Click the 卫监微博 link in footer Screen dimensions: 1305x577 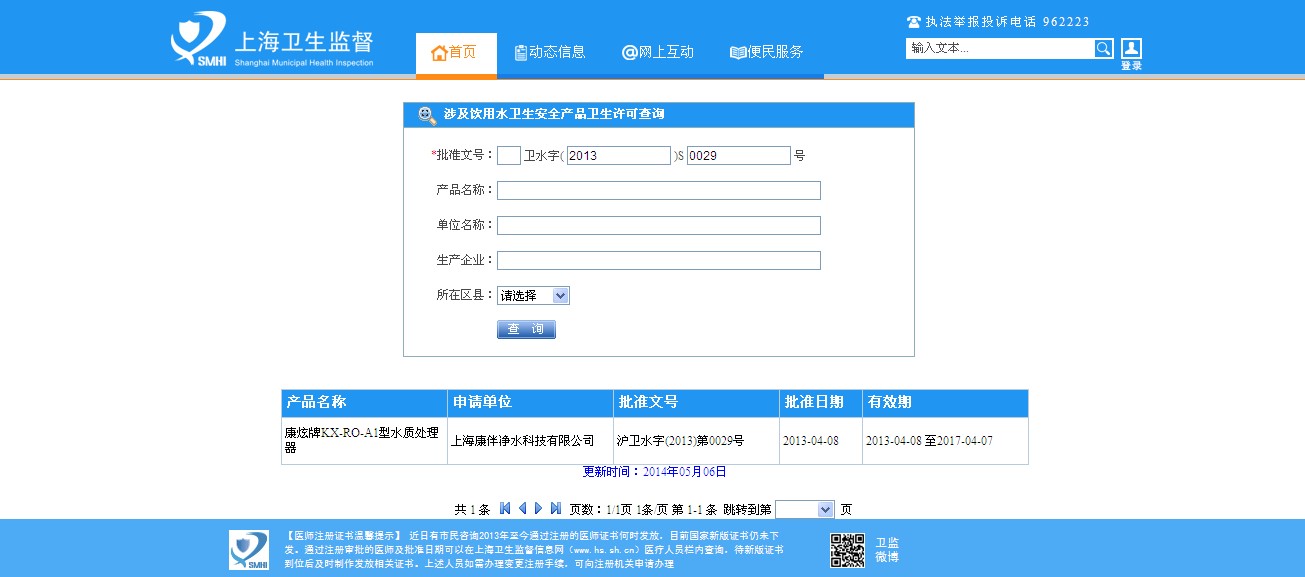(887, 550)
